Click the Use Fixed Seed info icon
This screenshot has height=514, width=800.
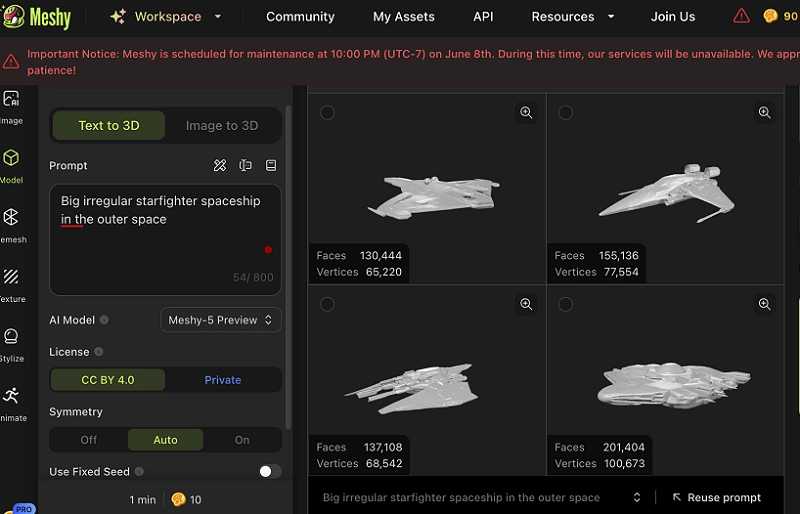click(139, 472)
